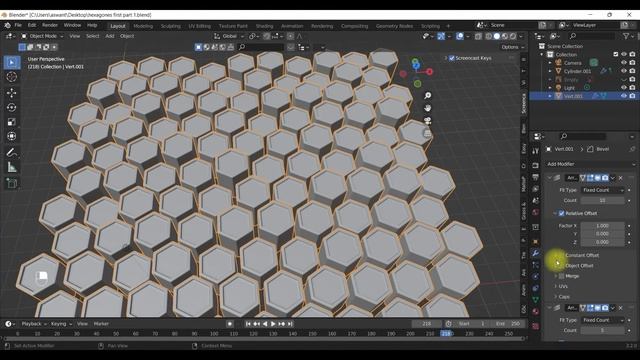Image resolution: width=640 pixels, height=360 pixels.
Task: Click play reversed animation button
Action: (265, 324)
